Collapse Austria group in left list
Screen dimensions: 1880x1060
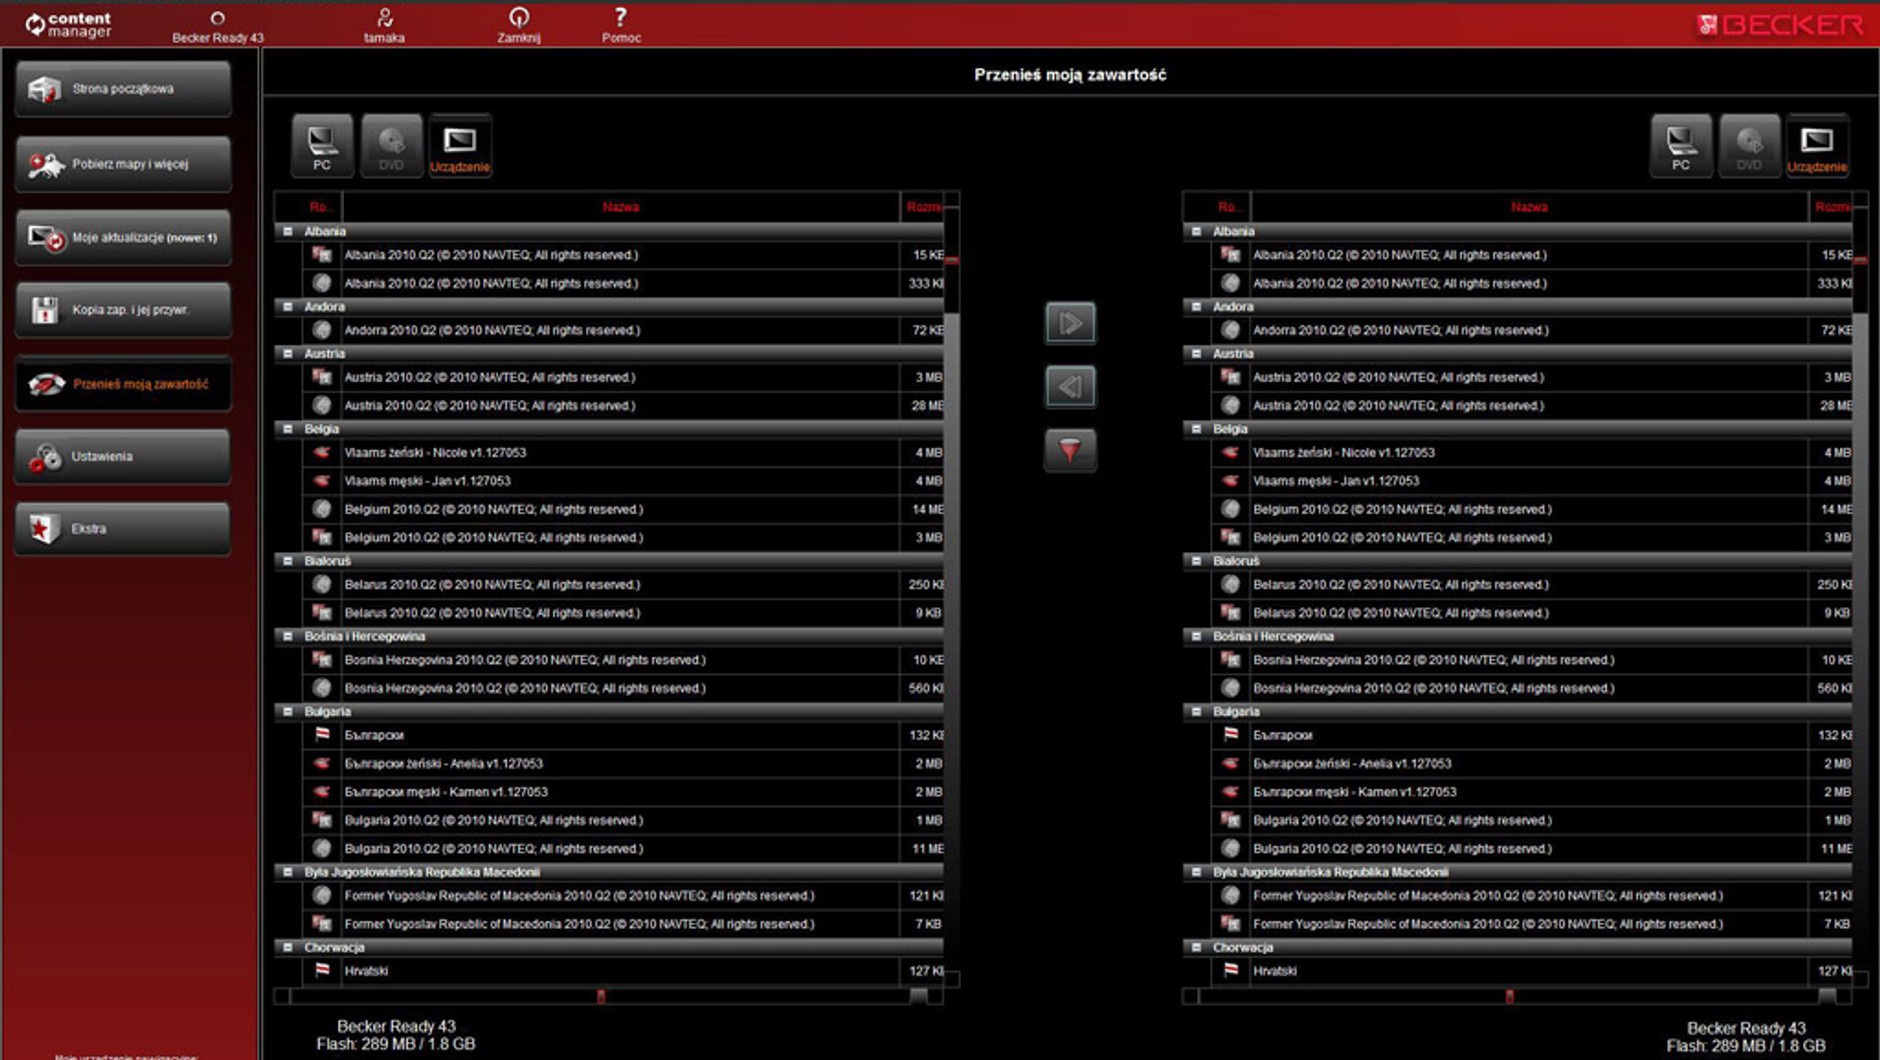288,353
